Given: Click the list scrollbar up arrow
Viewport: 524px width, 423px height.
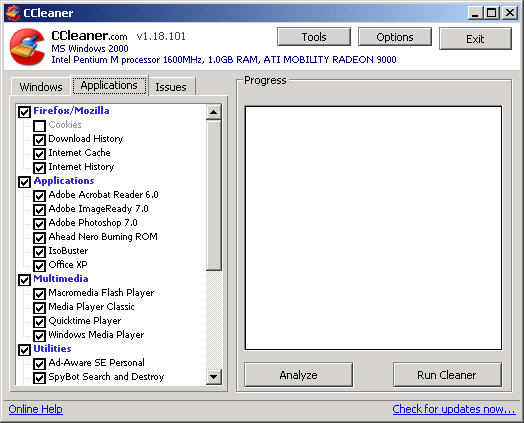Looking at the screenshot, I should click(x=214, y=113).
